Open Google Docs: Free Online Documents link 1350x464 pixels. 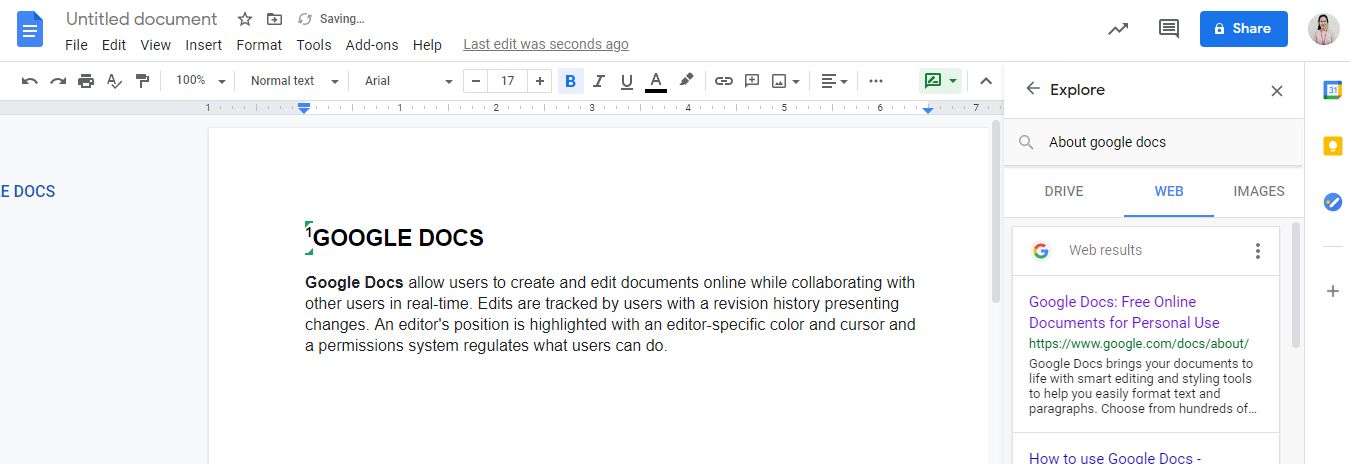[1124, 312]
